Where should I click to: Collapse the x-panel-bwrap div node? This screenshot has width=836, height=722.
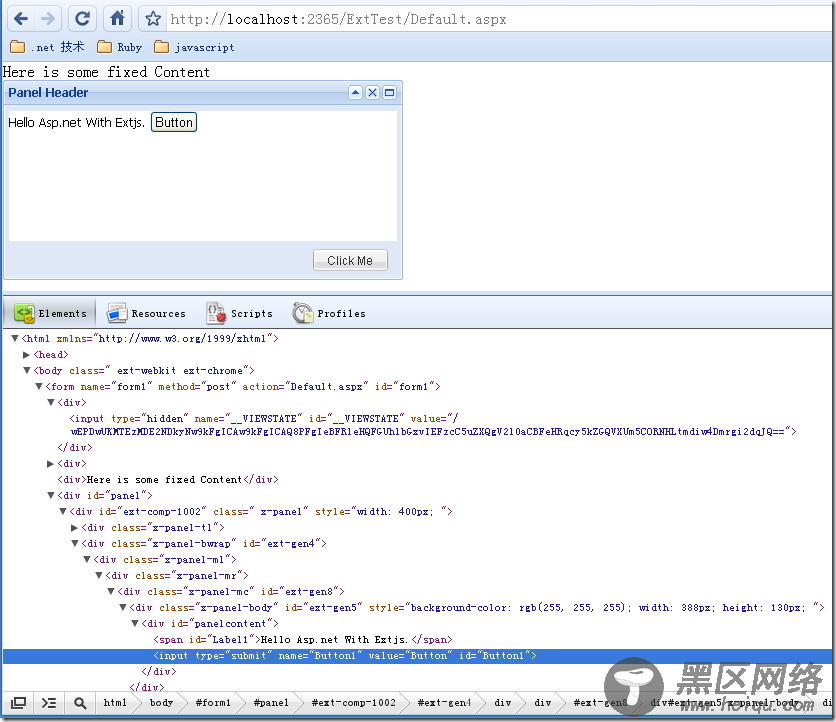(x=75, y=543)
